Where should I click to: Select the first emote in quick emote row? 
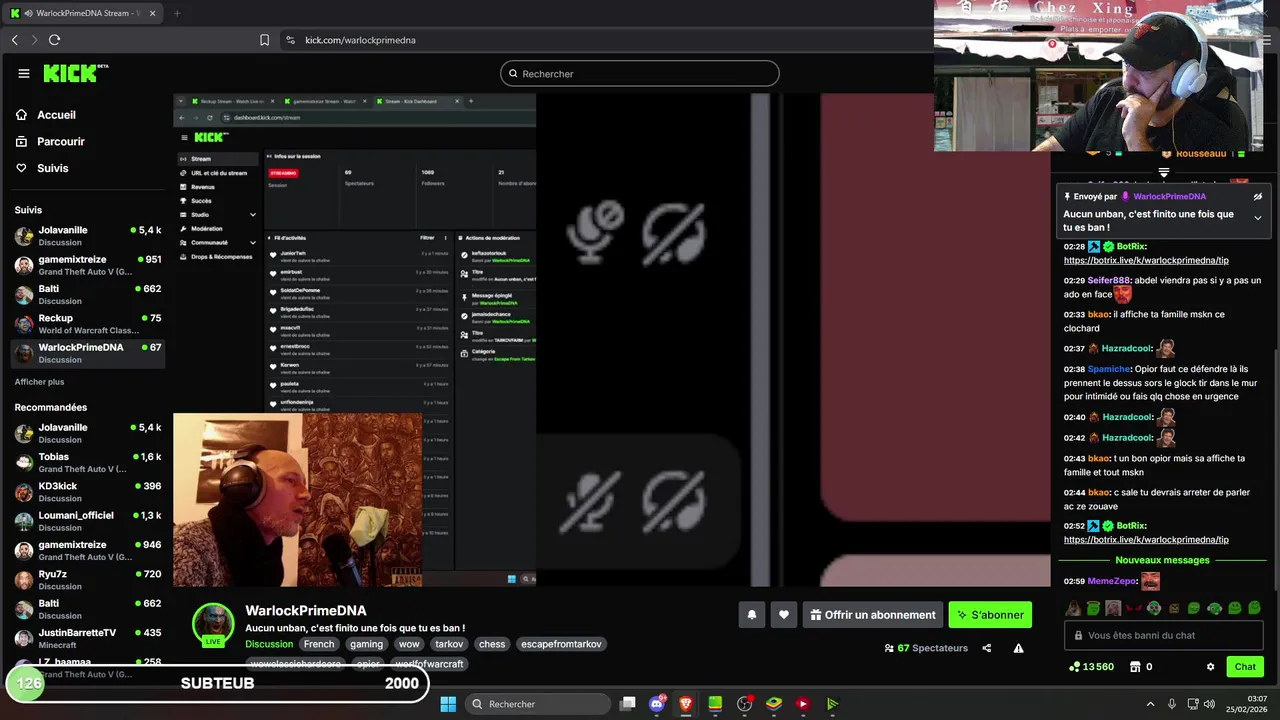coord(1073,608)
